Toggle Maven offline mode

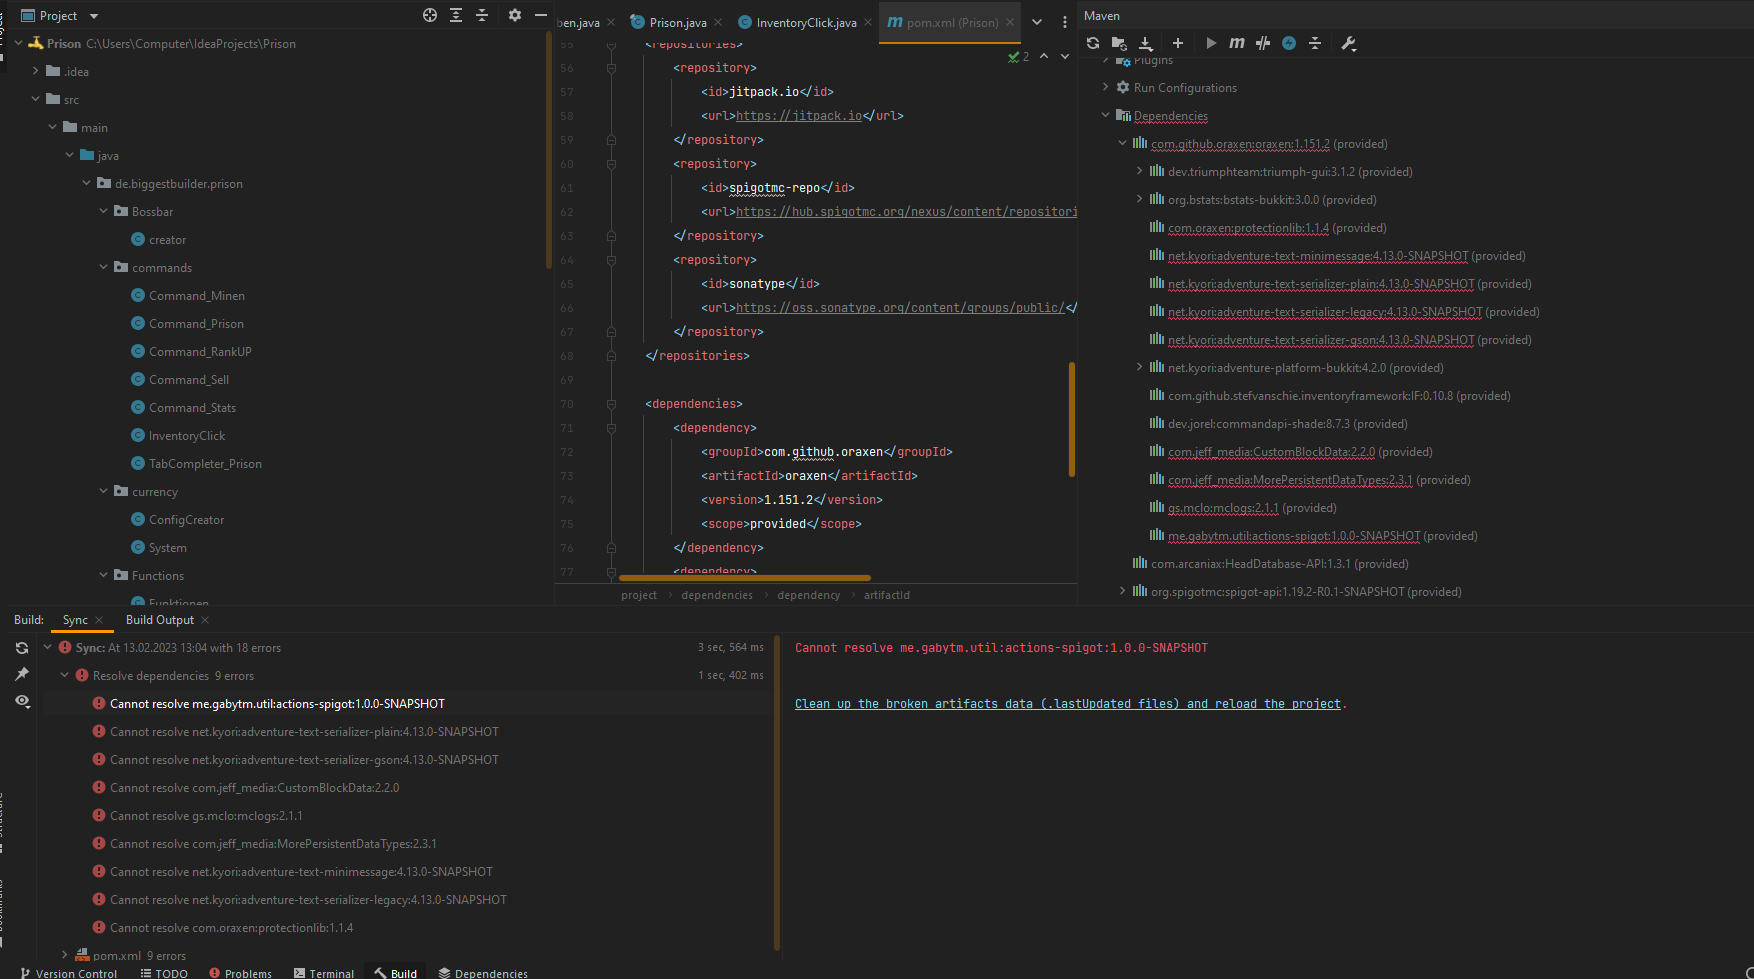coord(1263,43)
